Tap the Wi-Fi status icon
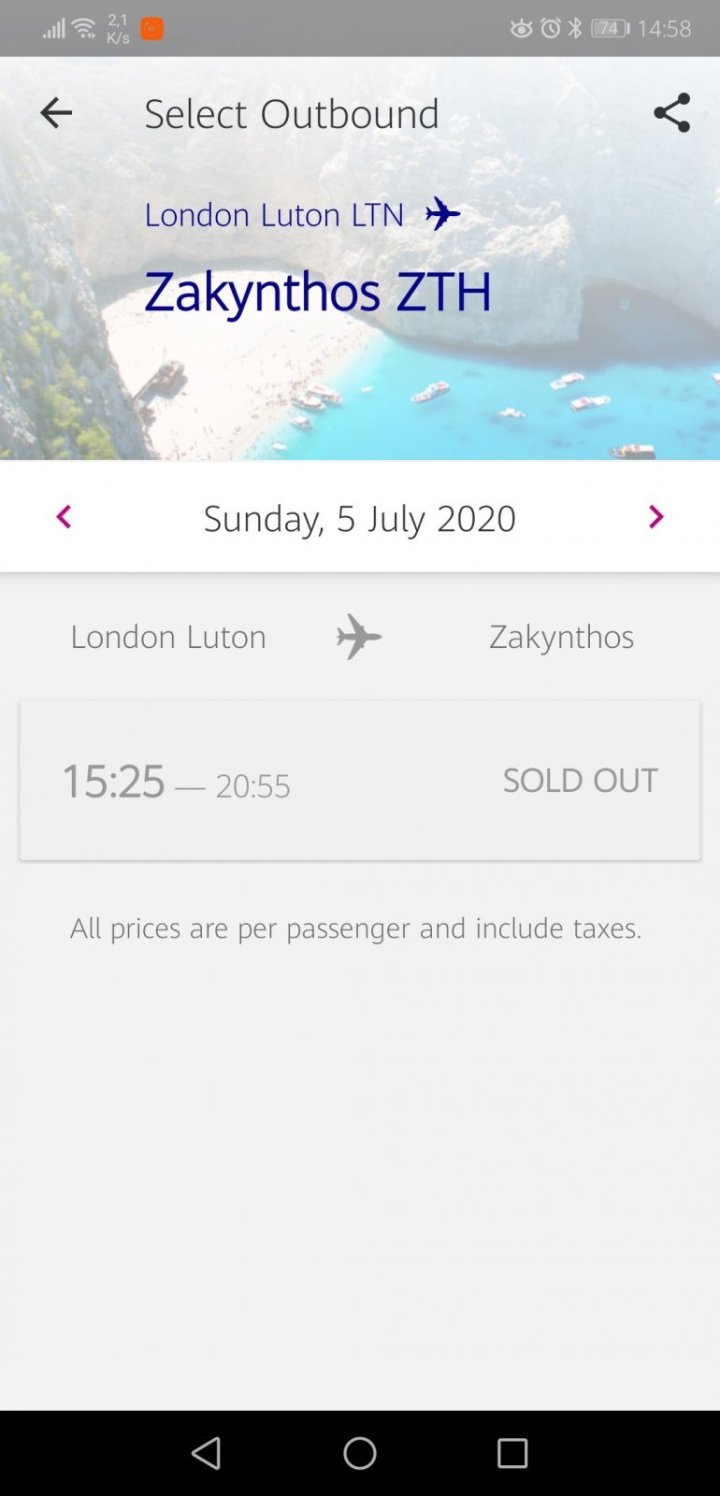The height and width of the screenshot is (1496, 720). click(x=84, y=29)
